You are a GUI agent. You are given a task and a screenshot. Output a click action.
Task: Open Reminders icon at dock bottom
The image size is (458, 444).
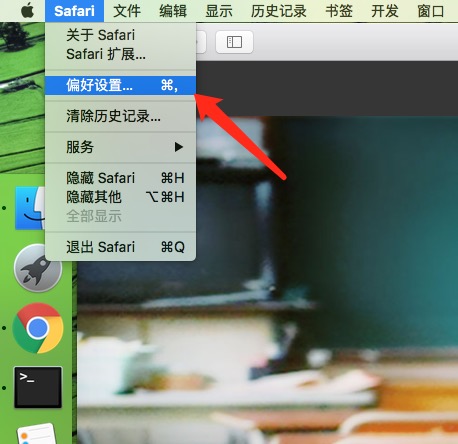pyautogui.click(x=36, y=434)
